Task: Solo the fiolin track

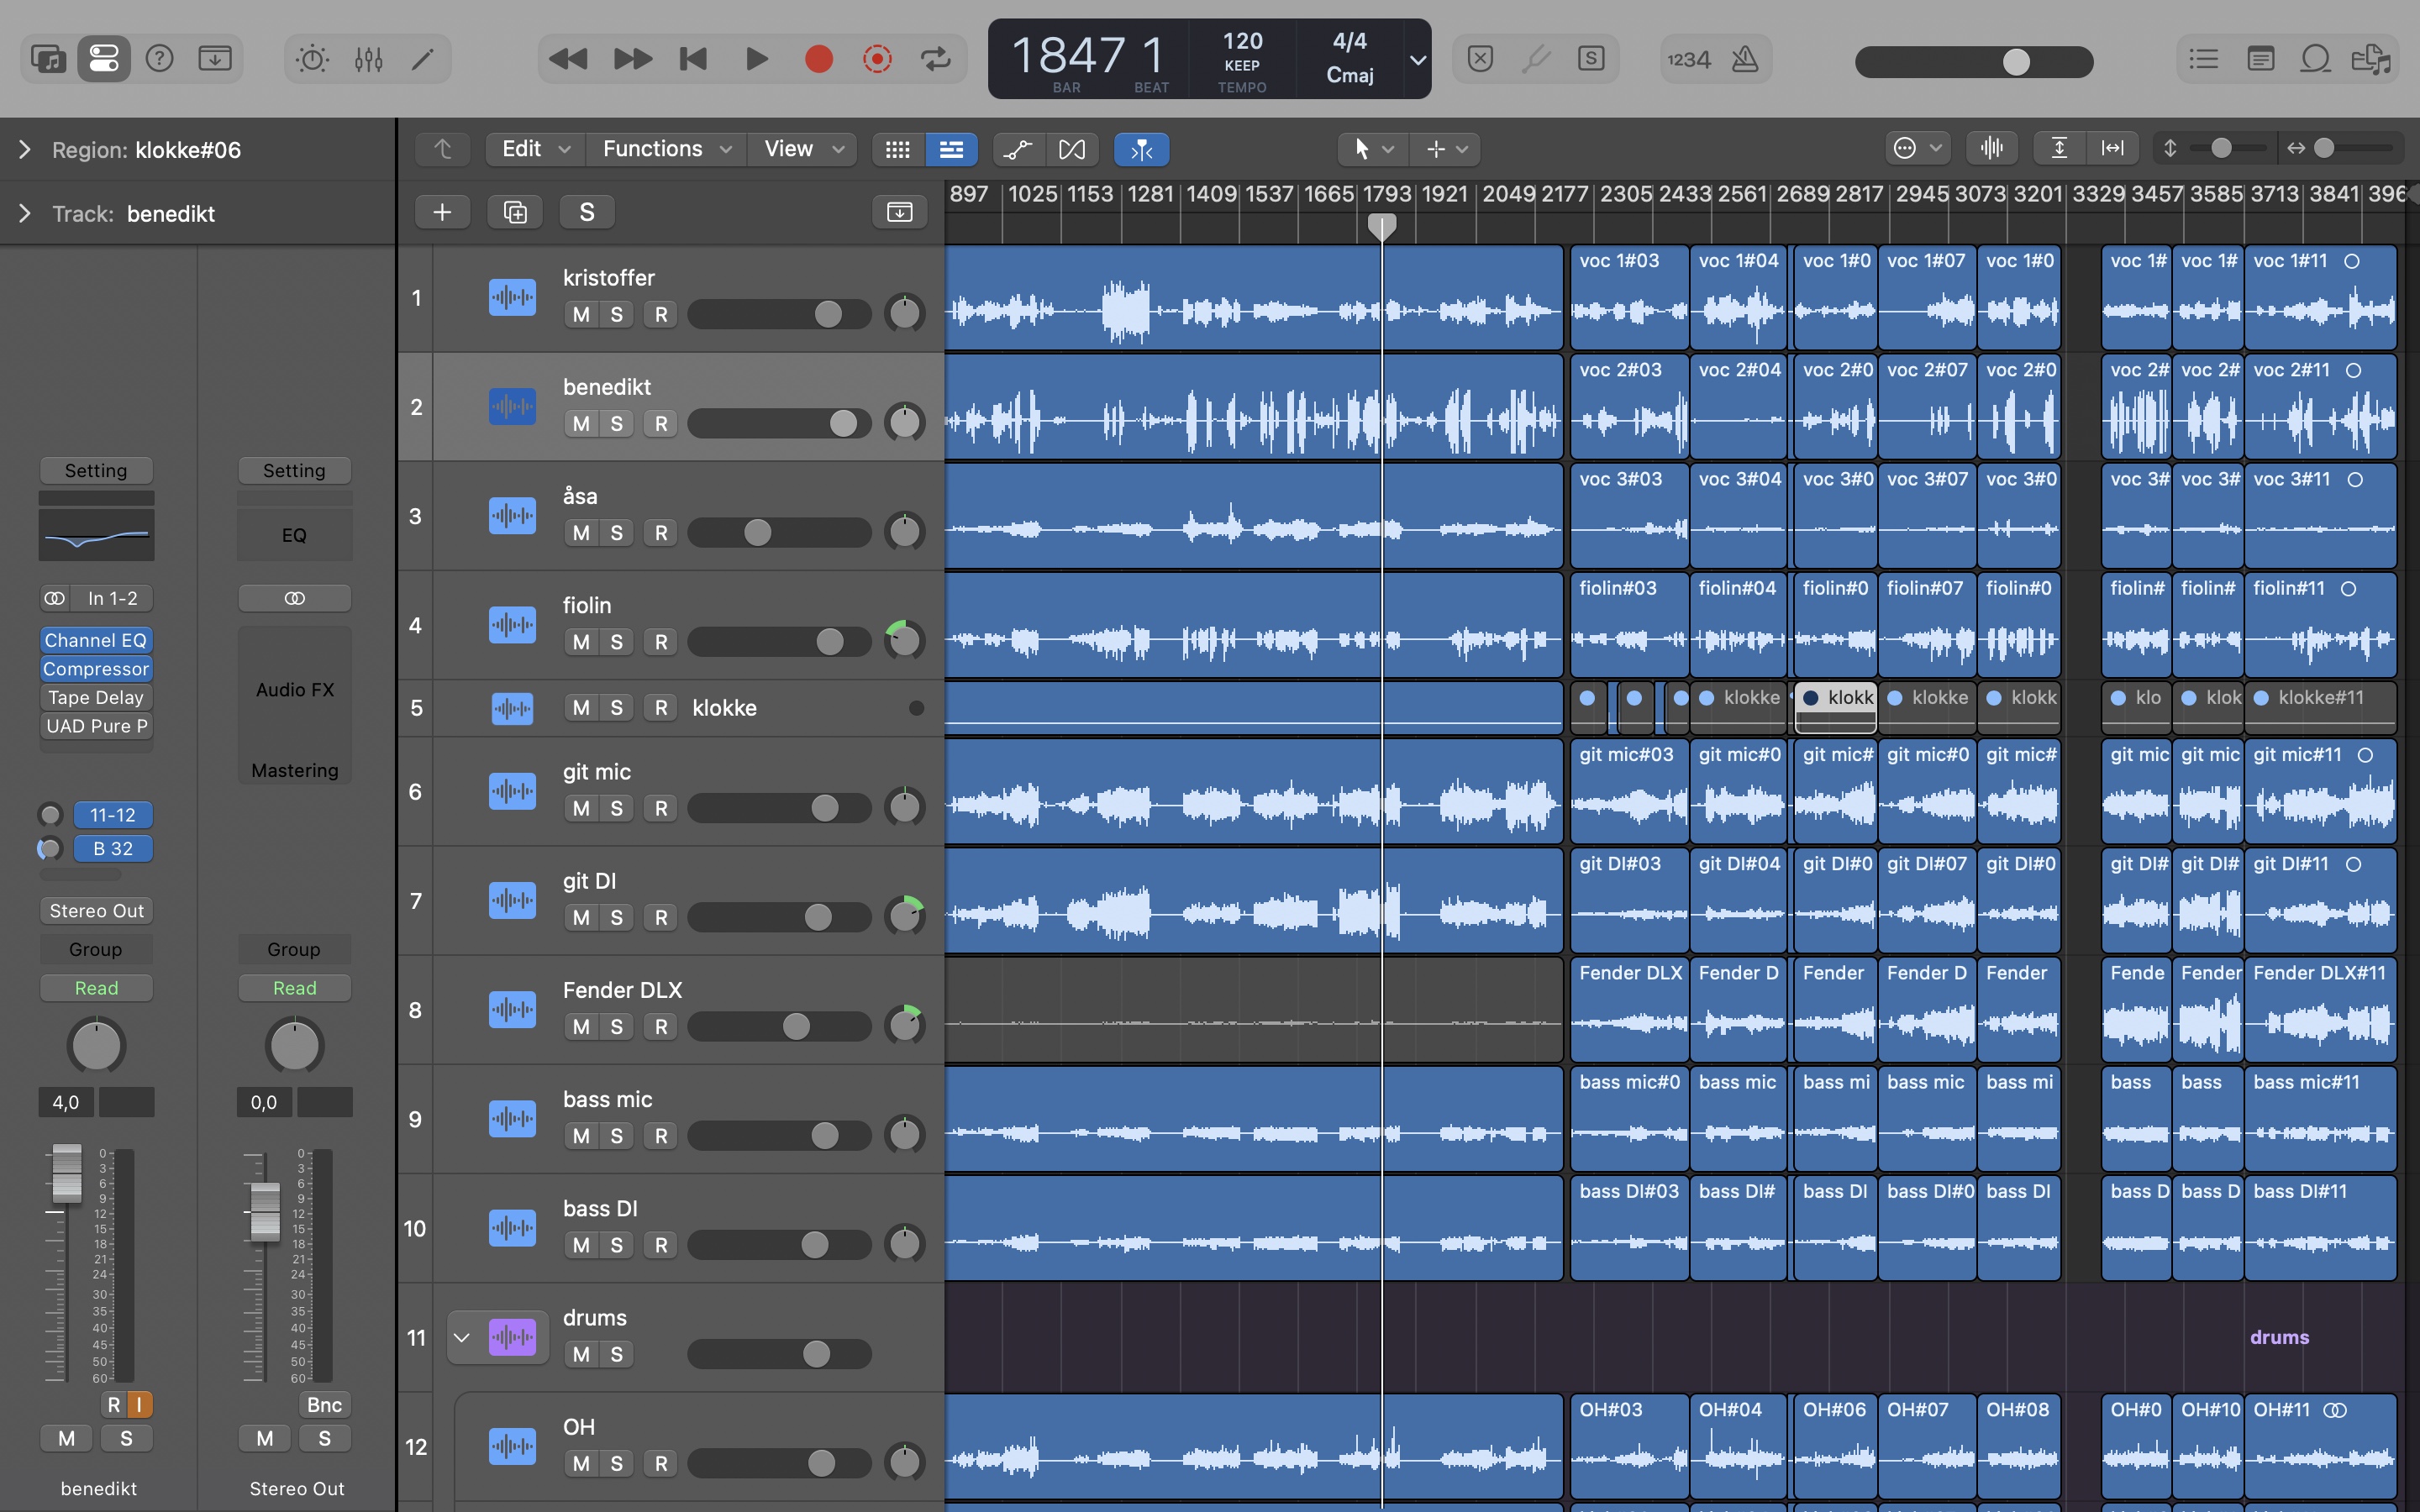Action: (617, 642)
